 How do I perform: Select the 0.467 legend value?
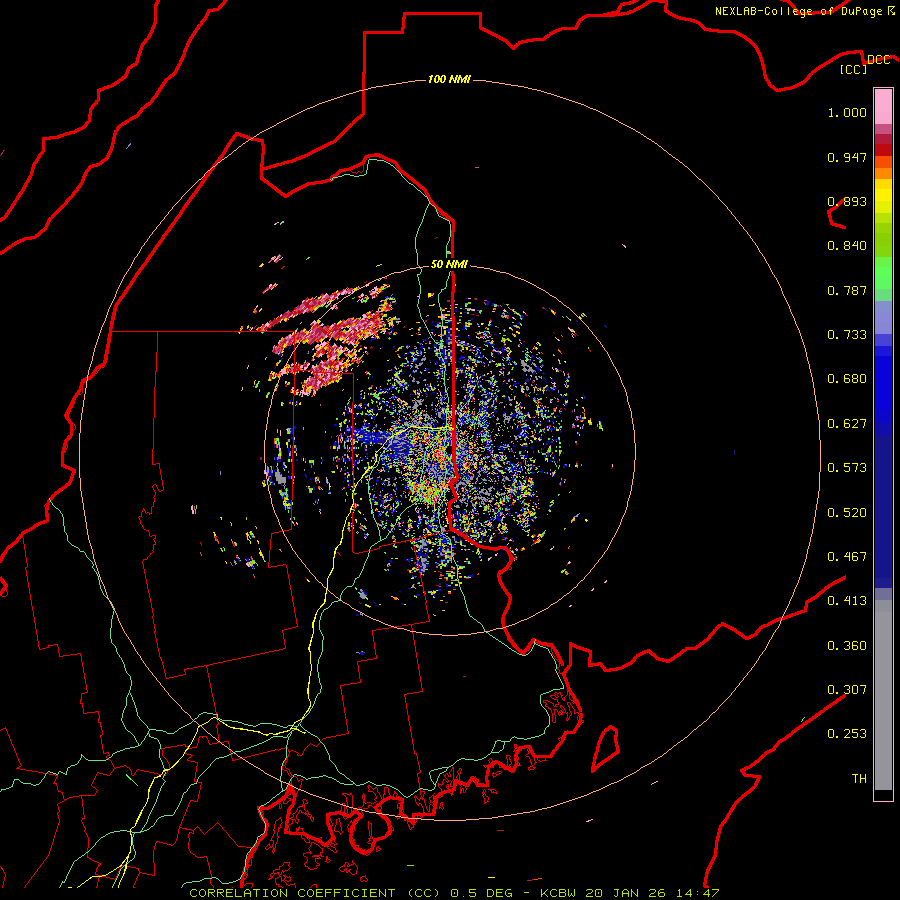tap(847, 557)
